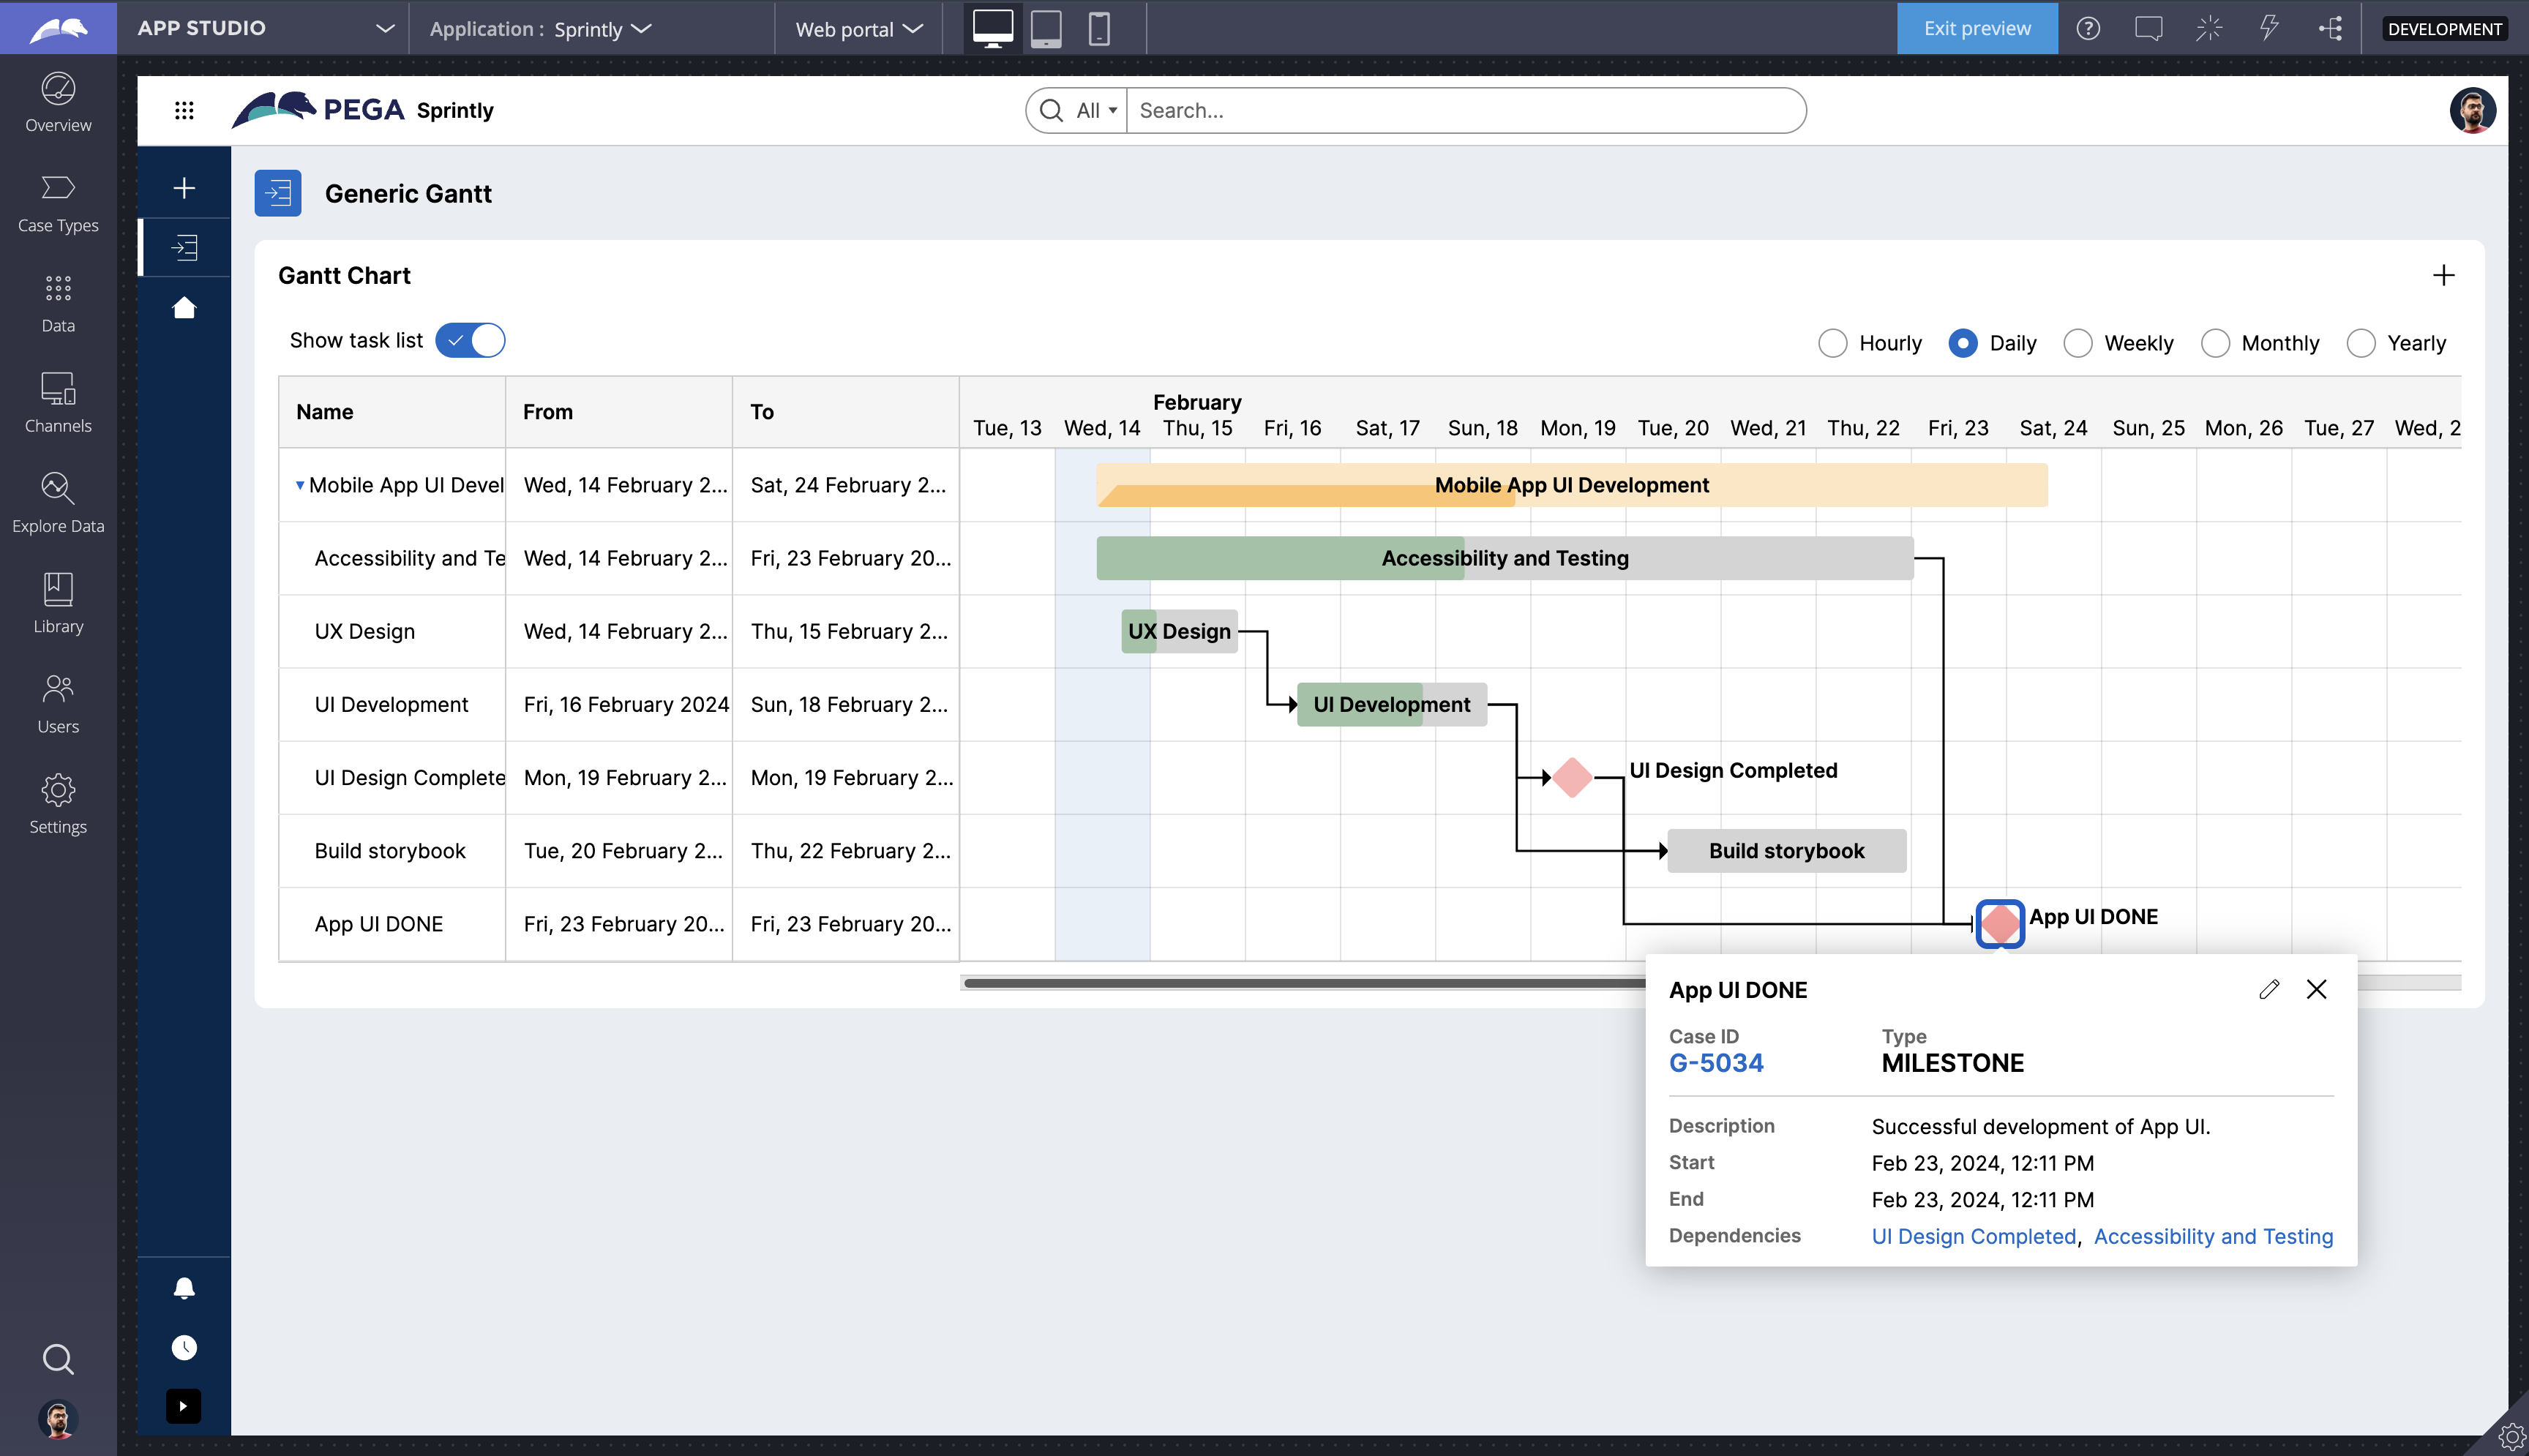Click the Search input field
Image resolution: width=2529 pixels, height=1456 pixels.
pyautogui.click(x=1465, y=110)
